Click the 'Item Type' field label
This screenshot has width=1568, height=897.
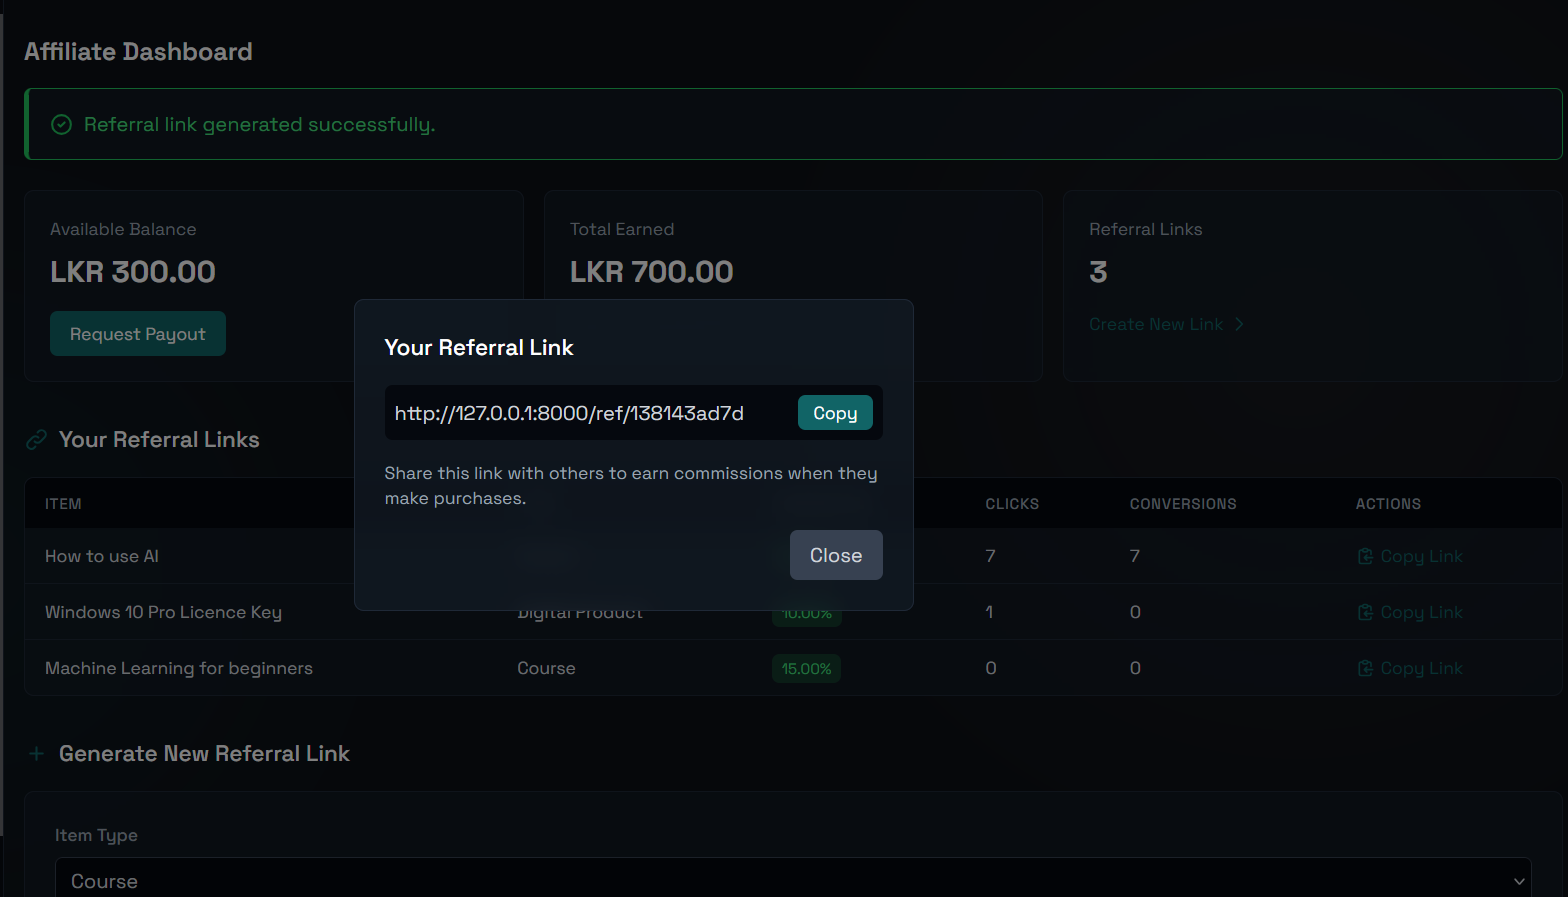pyautogui.click(x=96, y=835)
